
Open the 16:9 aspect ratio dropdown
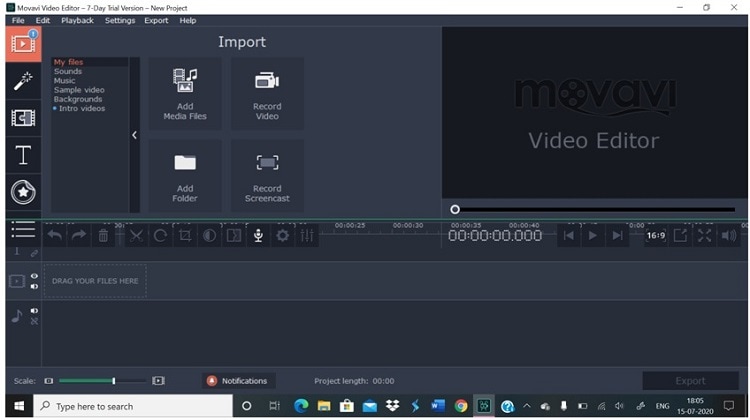pyautogui.click(x=656, y=235)
